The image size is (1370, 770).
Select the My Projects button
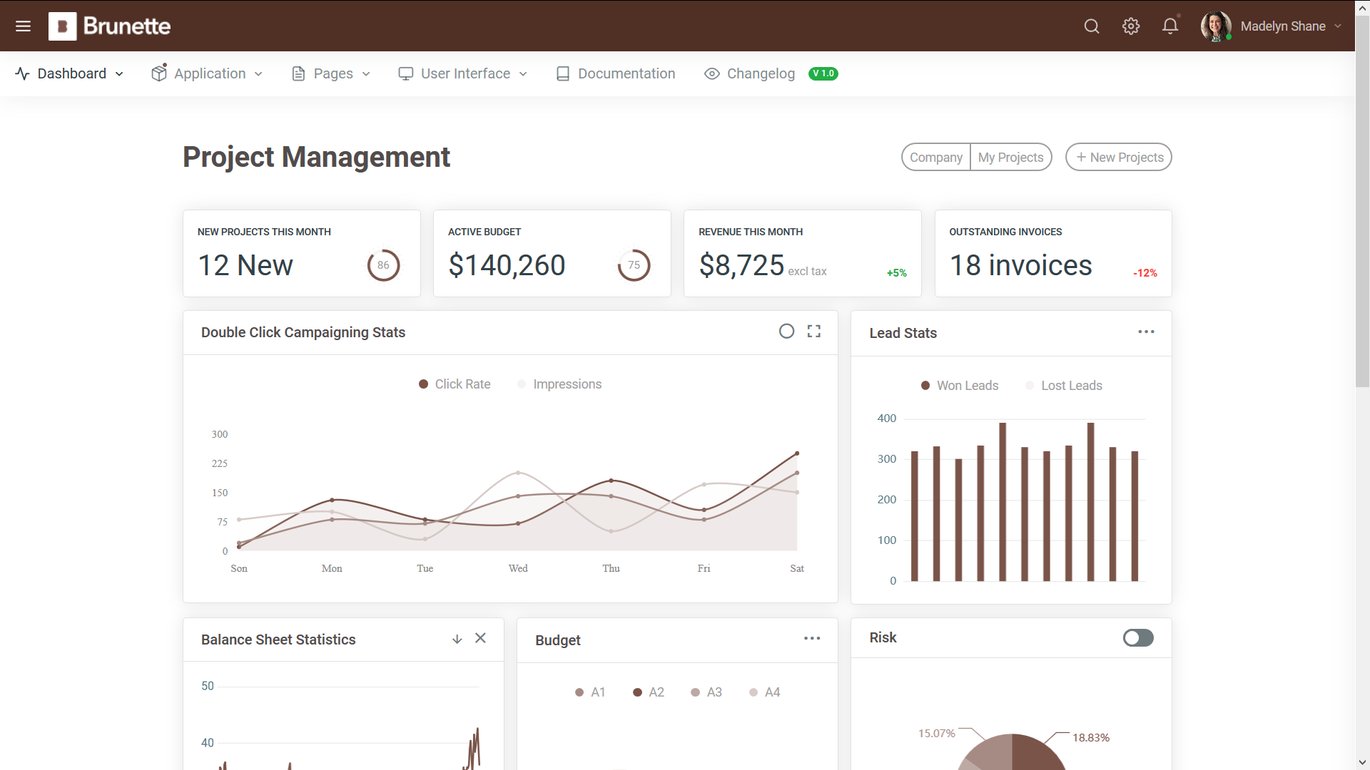point(1011,157)
